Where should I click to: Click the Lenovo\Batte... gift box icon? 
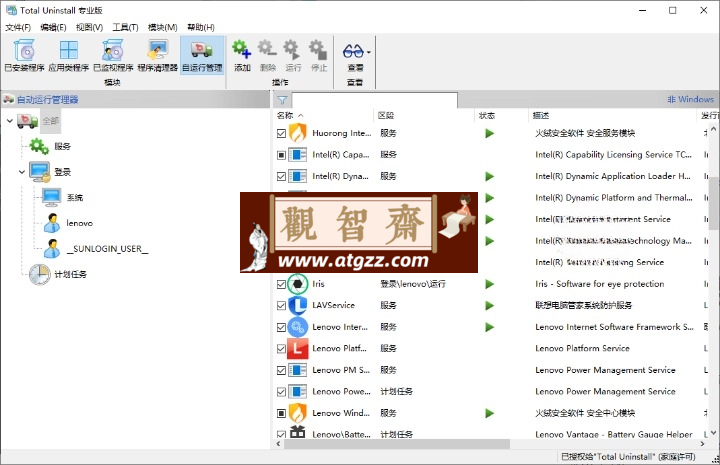tap(298, 431)
